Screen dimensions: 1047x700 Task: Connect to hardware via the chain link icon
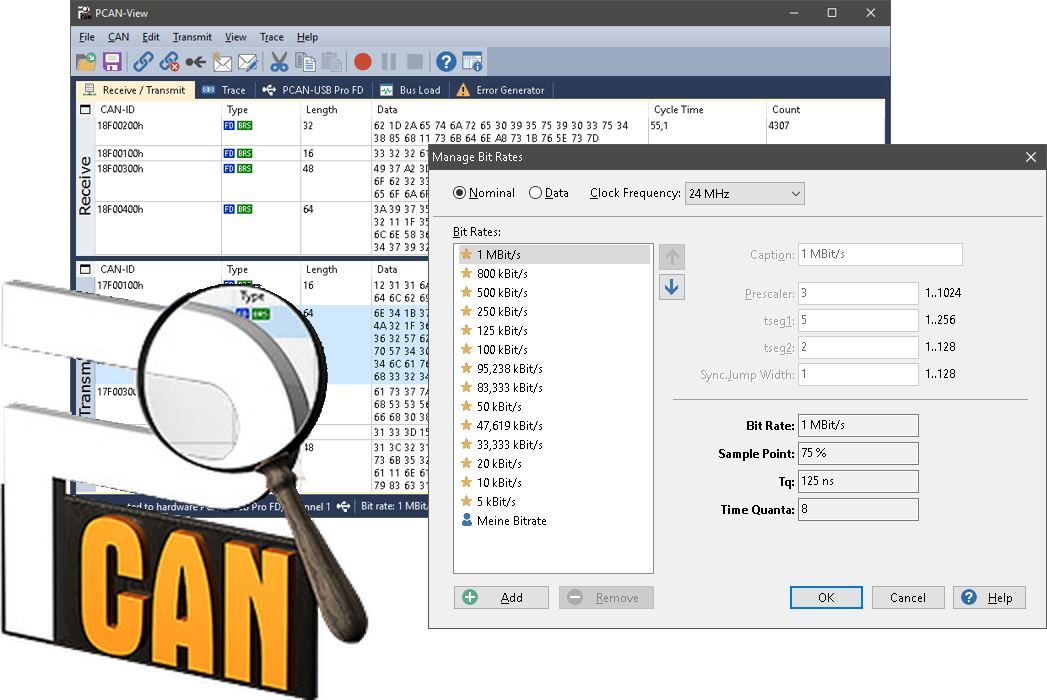pyautogui.click(x=143, y=62)
